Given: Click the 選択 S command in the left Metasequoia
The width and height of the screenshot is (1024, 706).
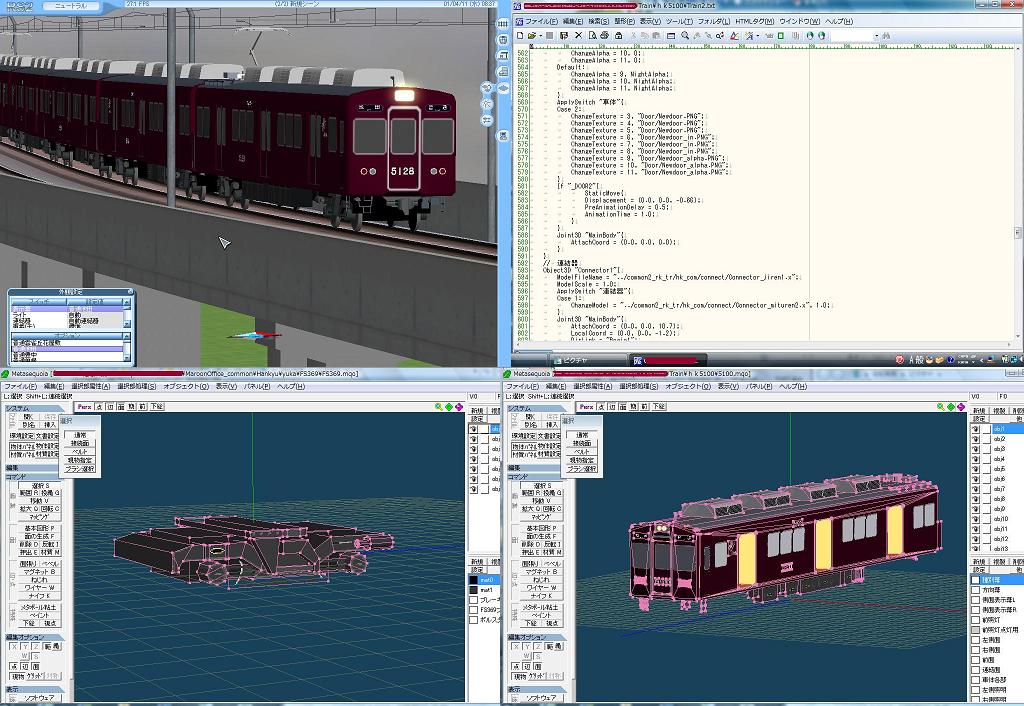Looking at the screenshot, I should click(39, 485).
